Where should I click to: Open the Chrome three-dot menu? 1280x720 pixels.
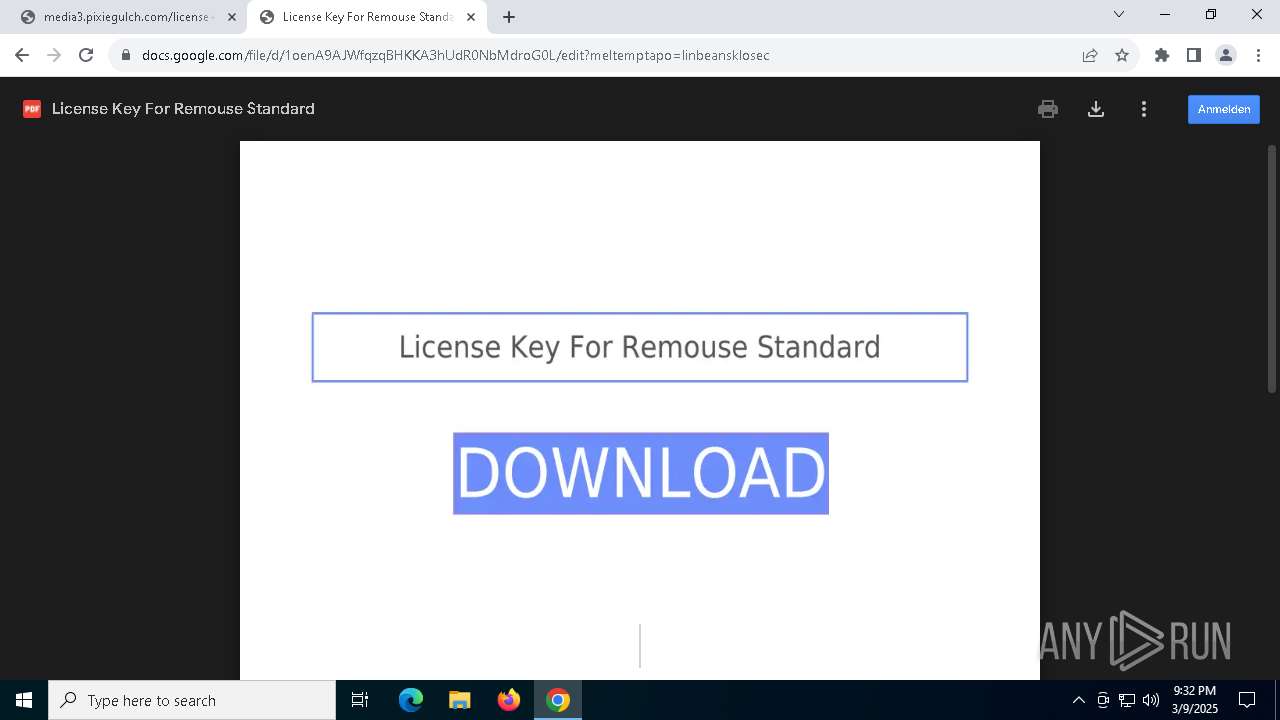(x=1257, y=55)
